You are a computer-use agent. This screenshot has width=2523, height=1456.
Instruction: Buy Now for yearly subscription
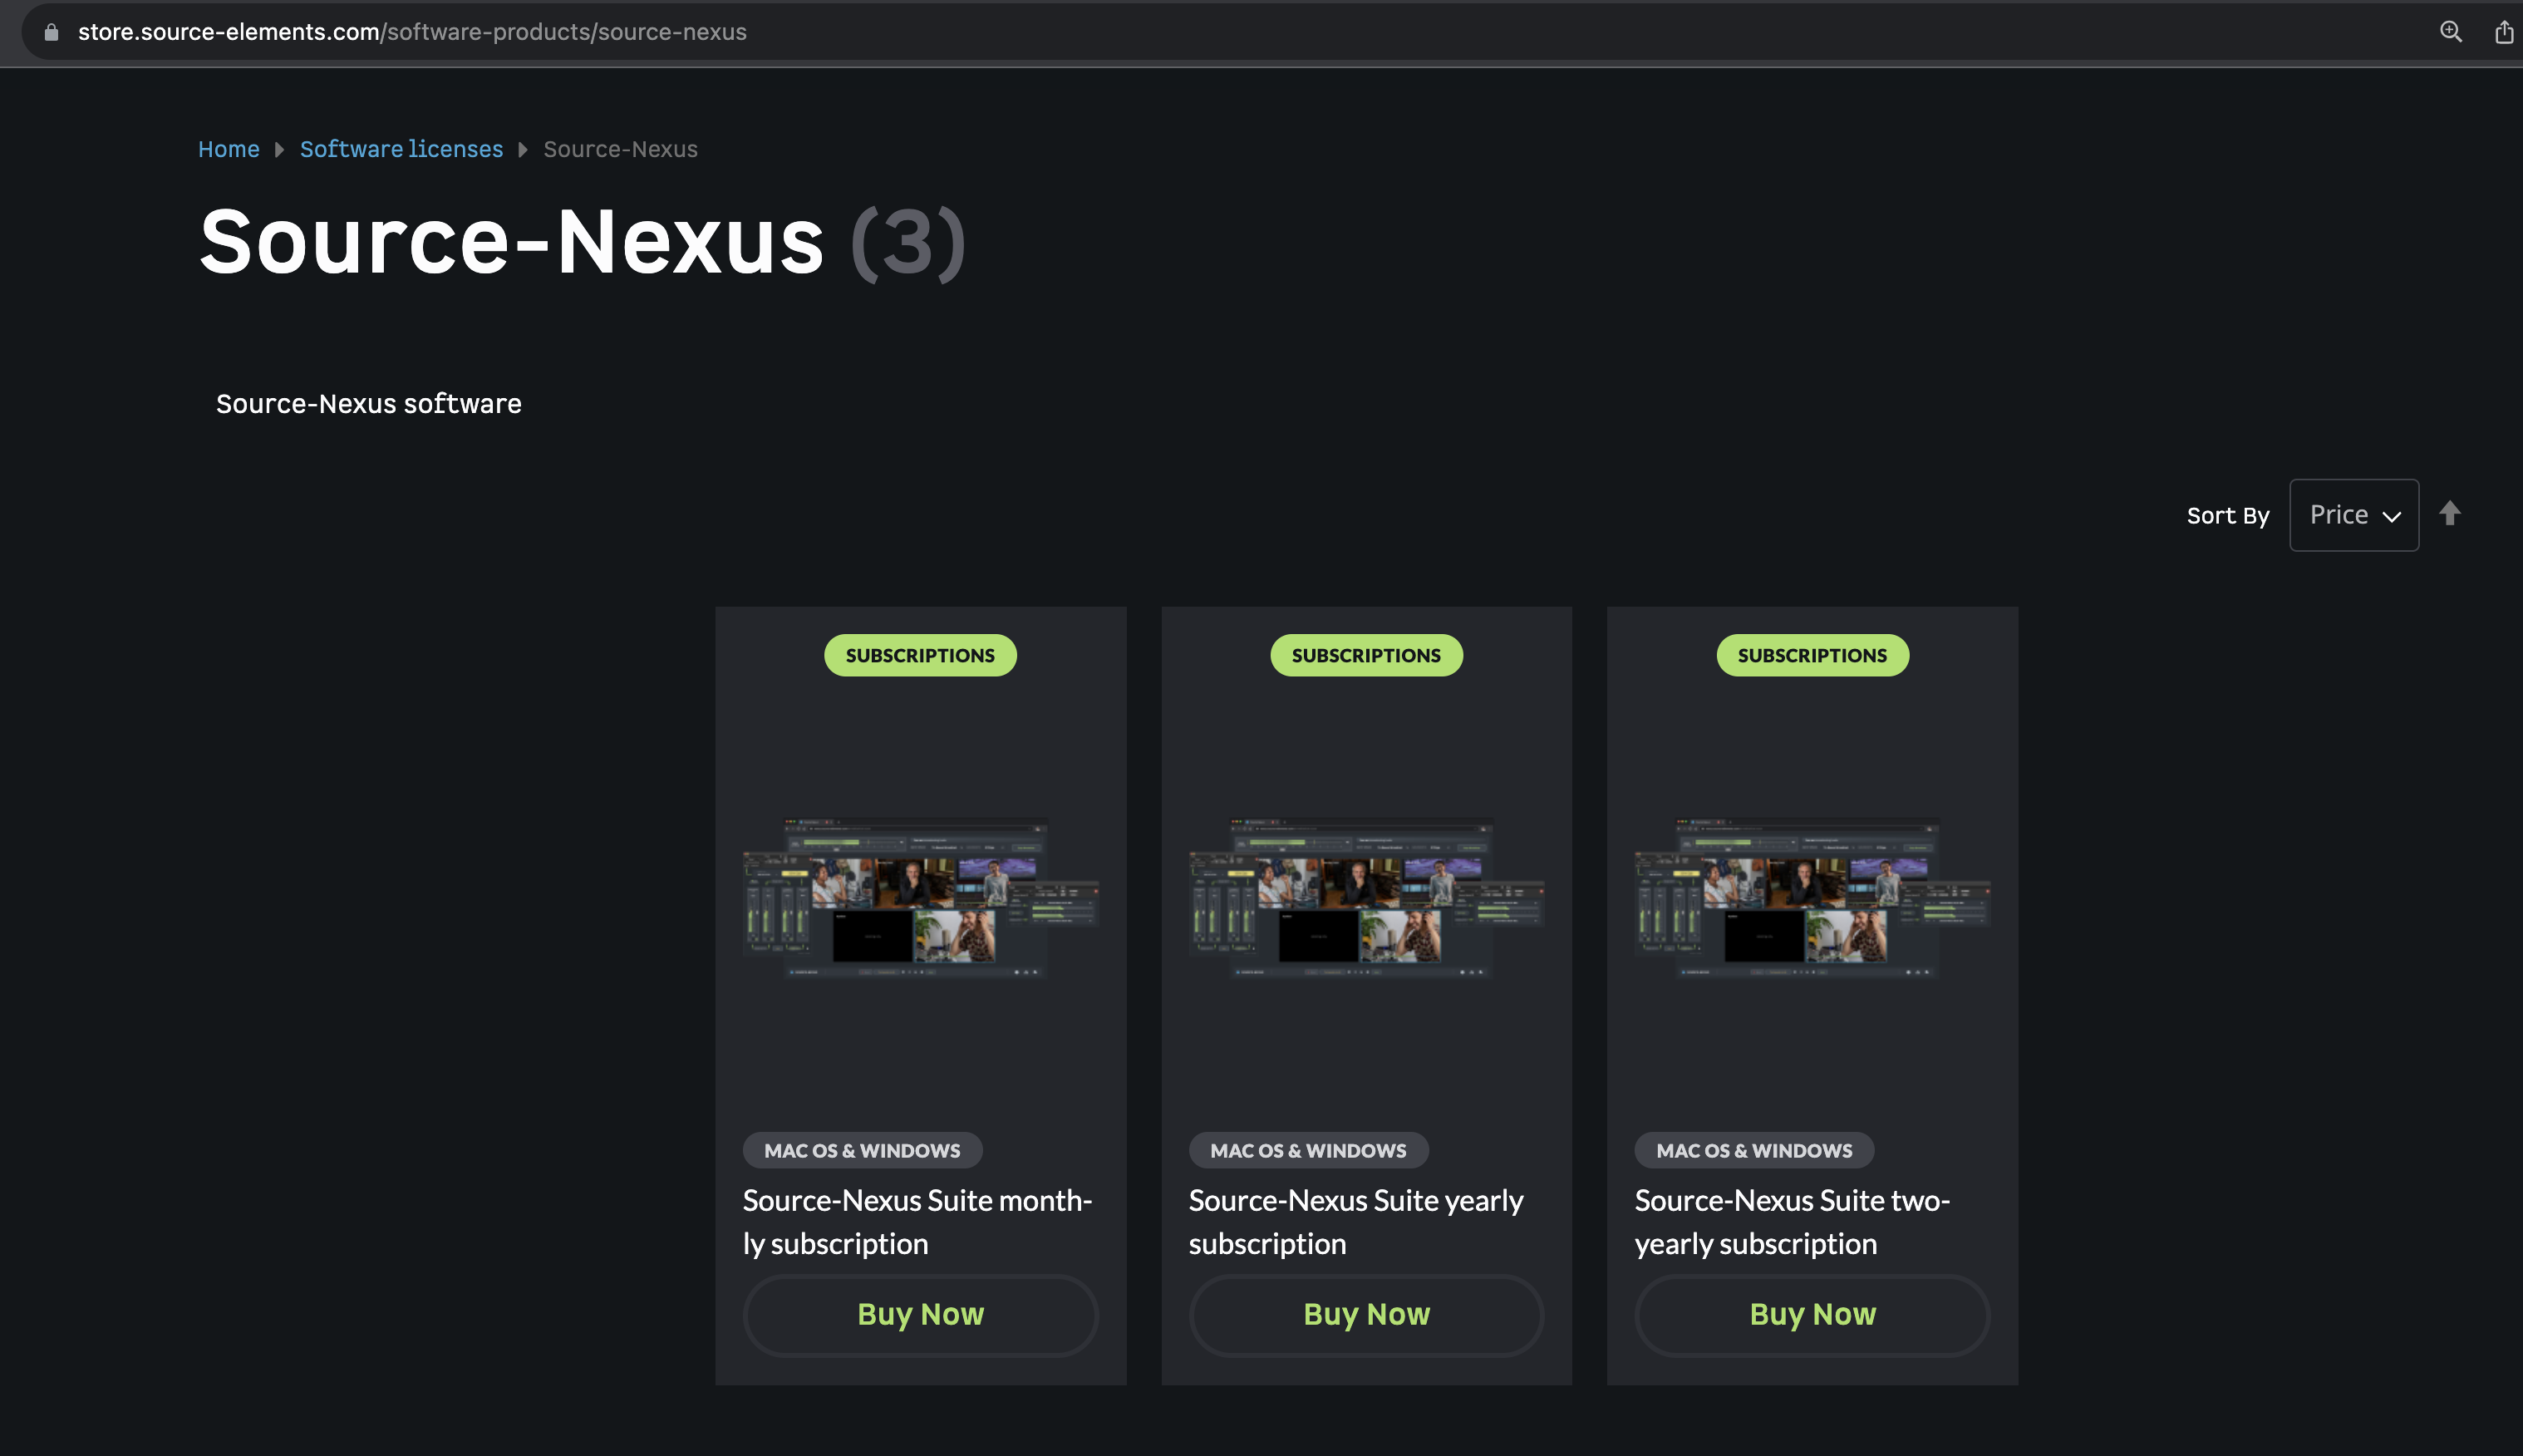point(1366,1314)
